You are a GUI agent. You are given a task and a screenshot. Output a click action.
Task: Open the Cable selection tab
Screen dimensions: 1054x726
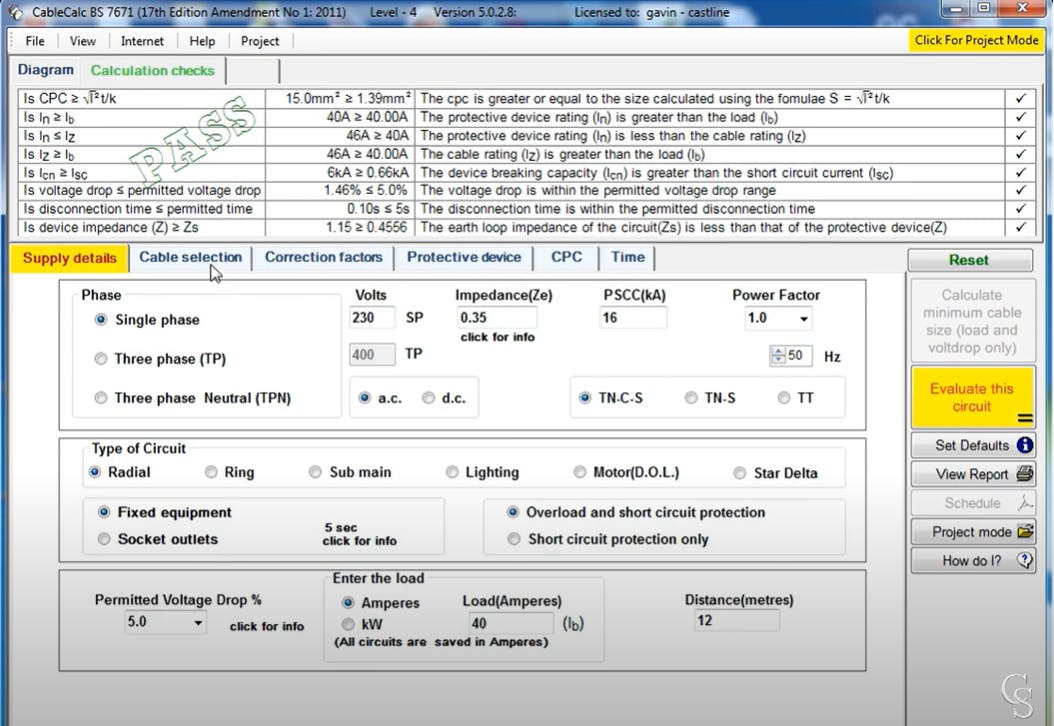(x=190, y=257)
